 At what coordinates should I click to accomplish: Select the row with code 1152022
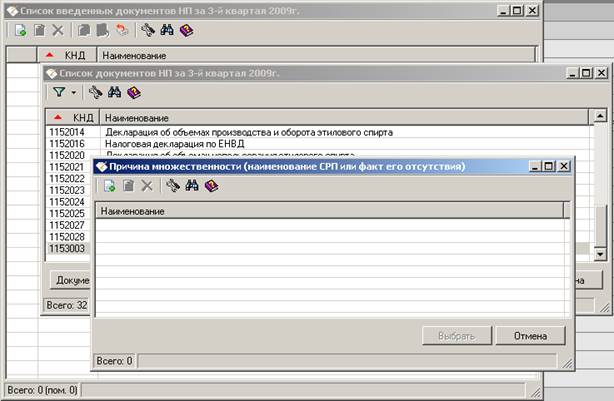click(x=67, y=179)
